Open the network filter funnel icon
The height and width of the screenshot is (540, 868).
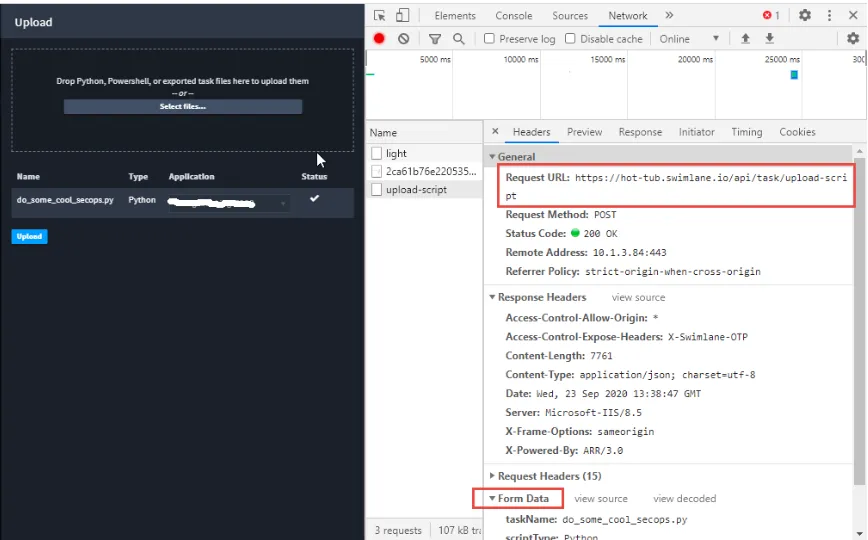click(435, 39)
